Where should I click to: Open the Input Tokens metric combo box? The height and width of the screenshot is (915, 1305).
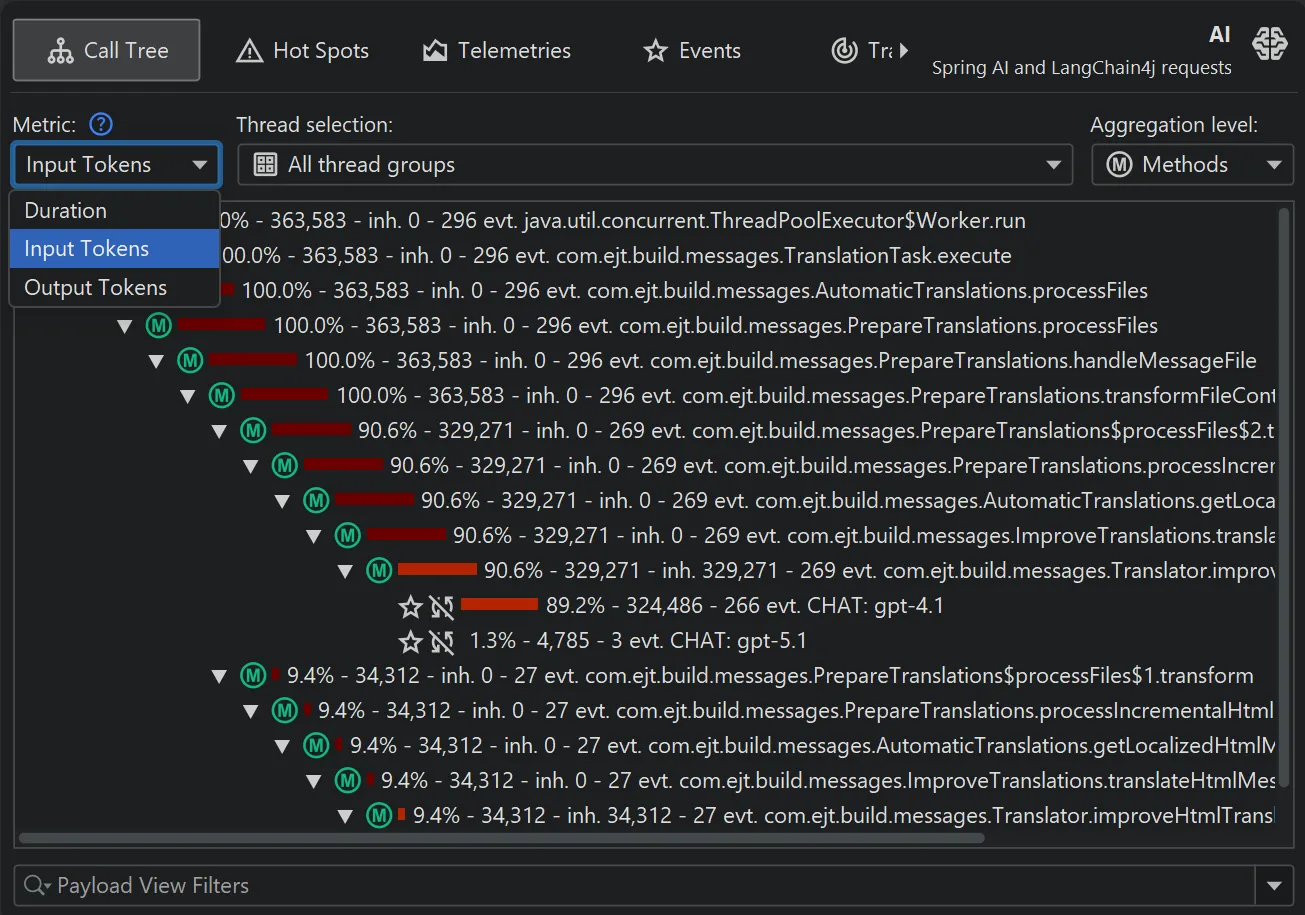point(116,165)
